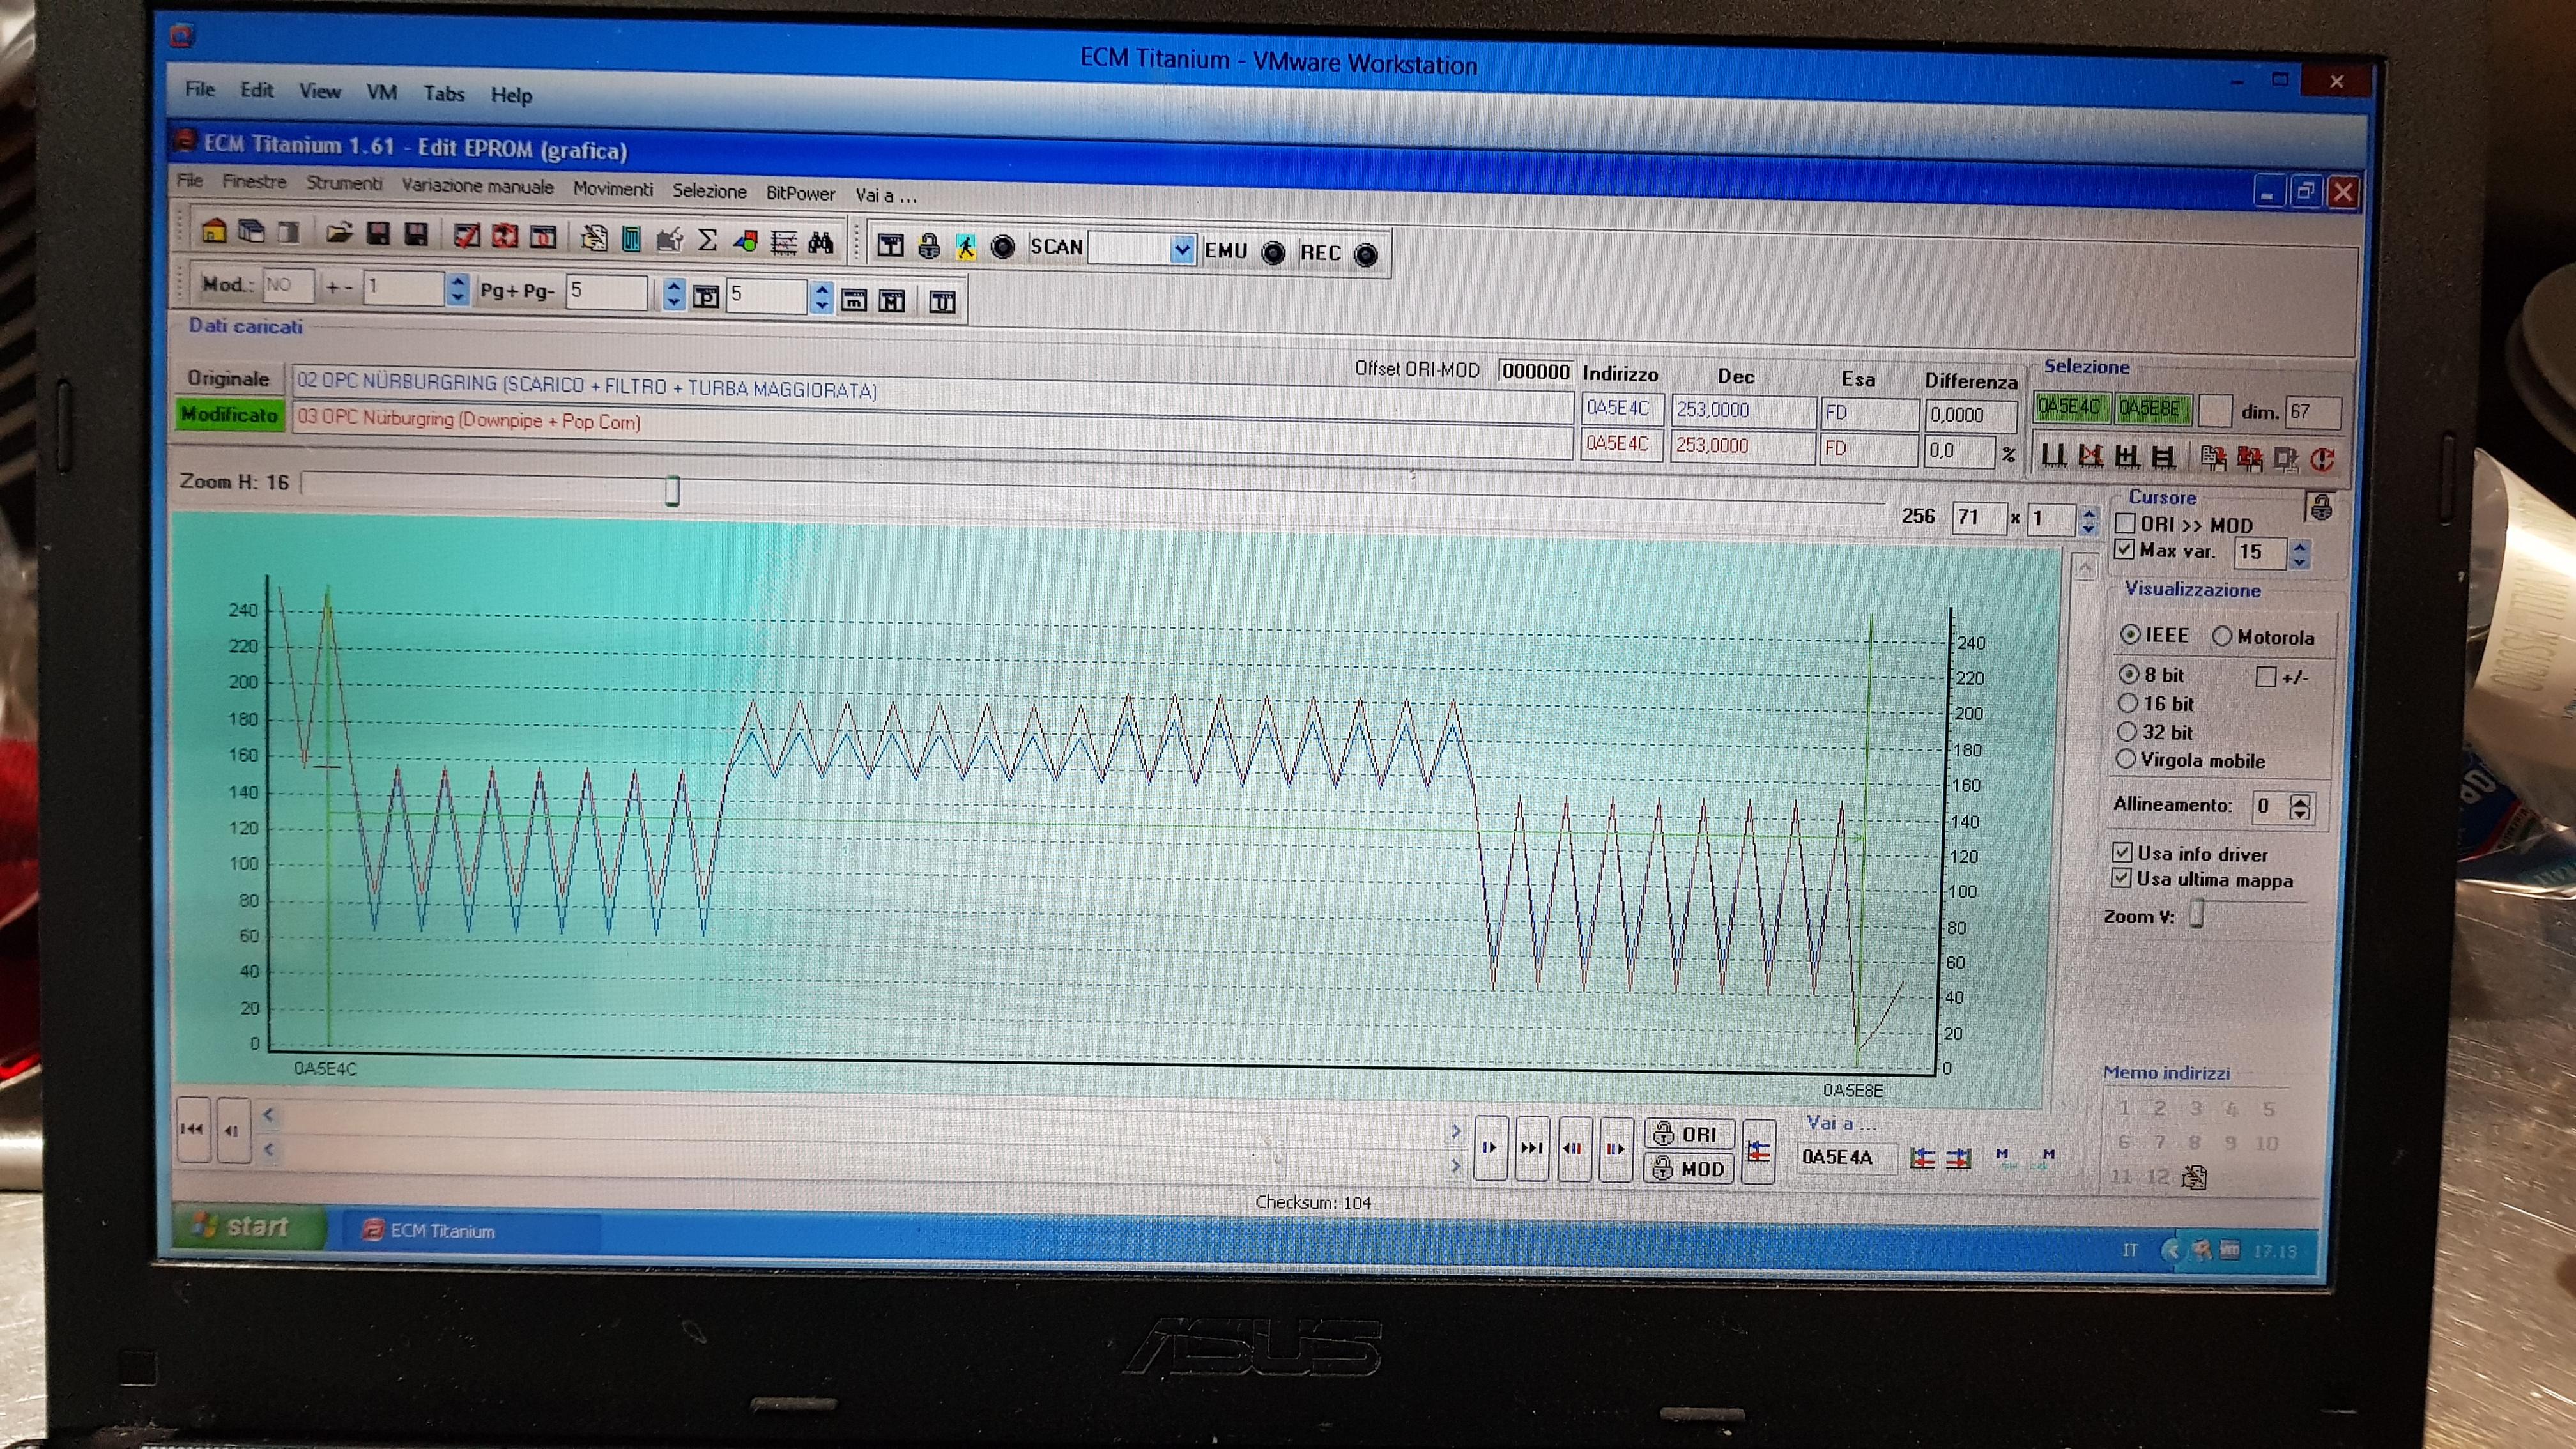Viewport: 2576px width, 1449px height.
Task: Toggle the Usa ultima mappa checkbox
Action: (2121, 878)
